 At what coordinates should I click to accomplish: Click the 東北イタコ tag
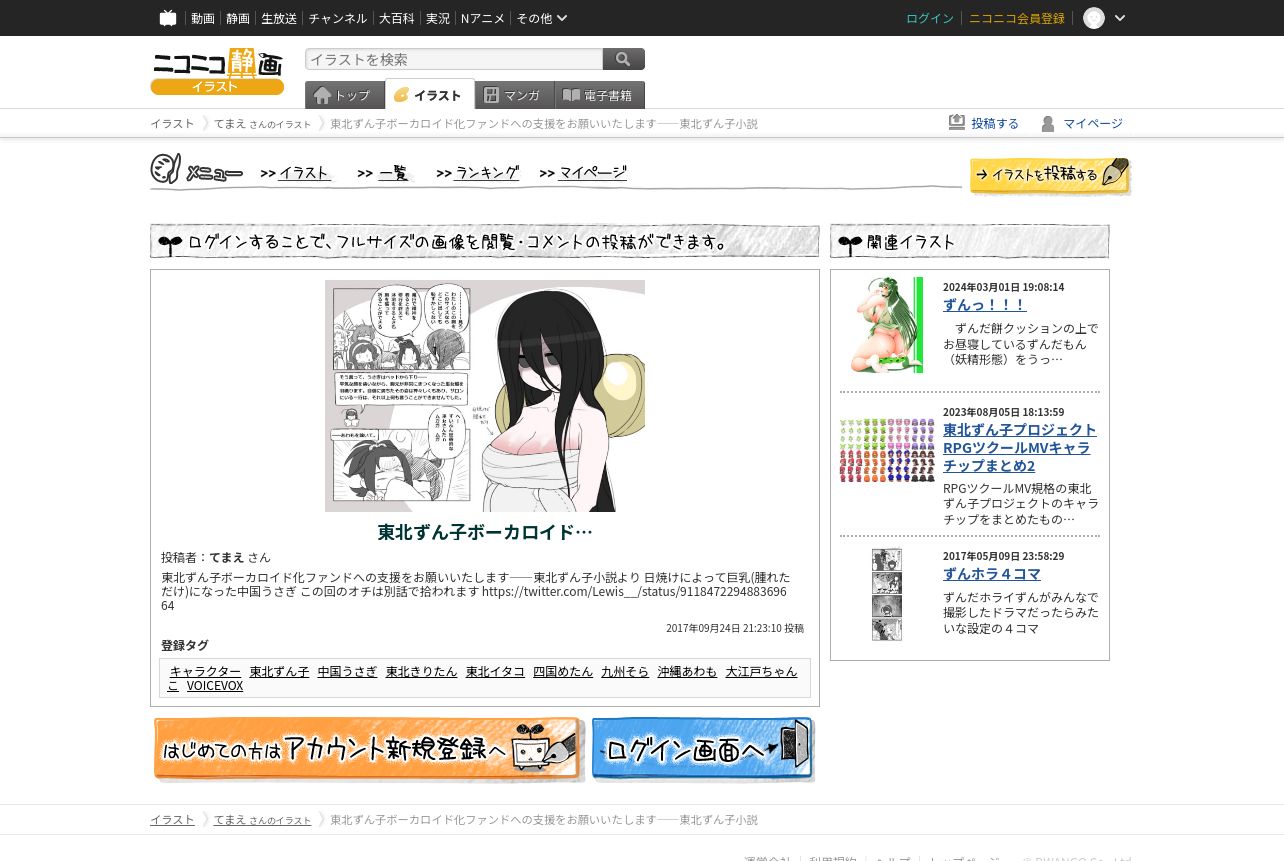pos(495,671)
